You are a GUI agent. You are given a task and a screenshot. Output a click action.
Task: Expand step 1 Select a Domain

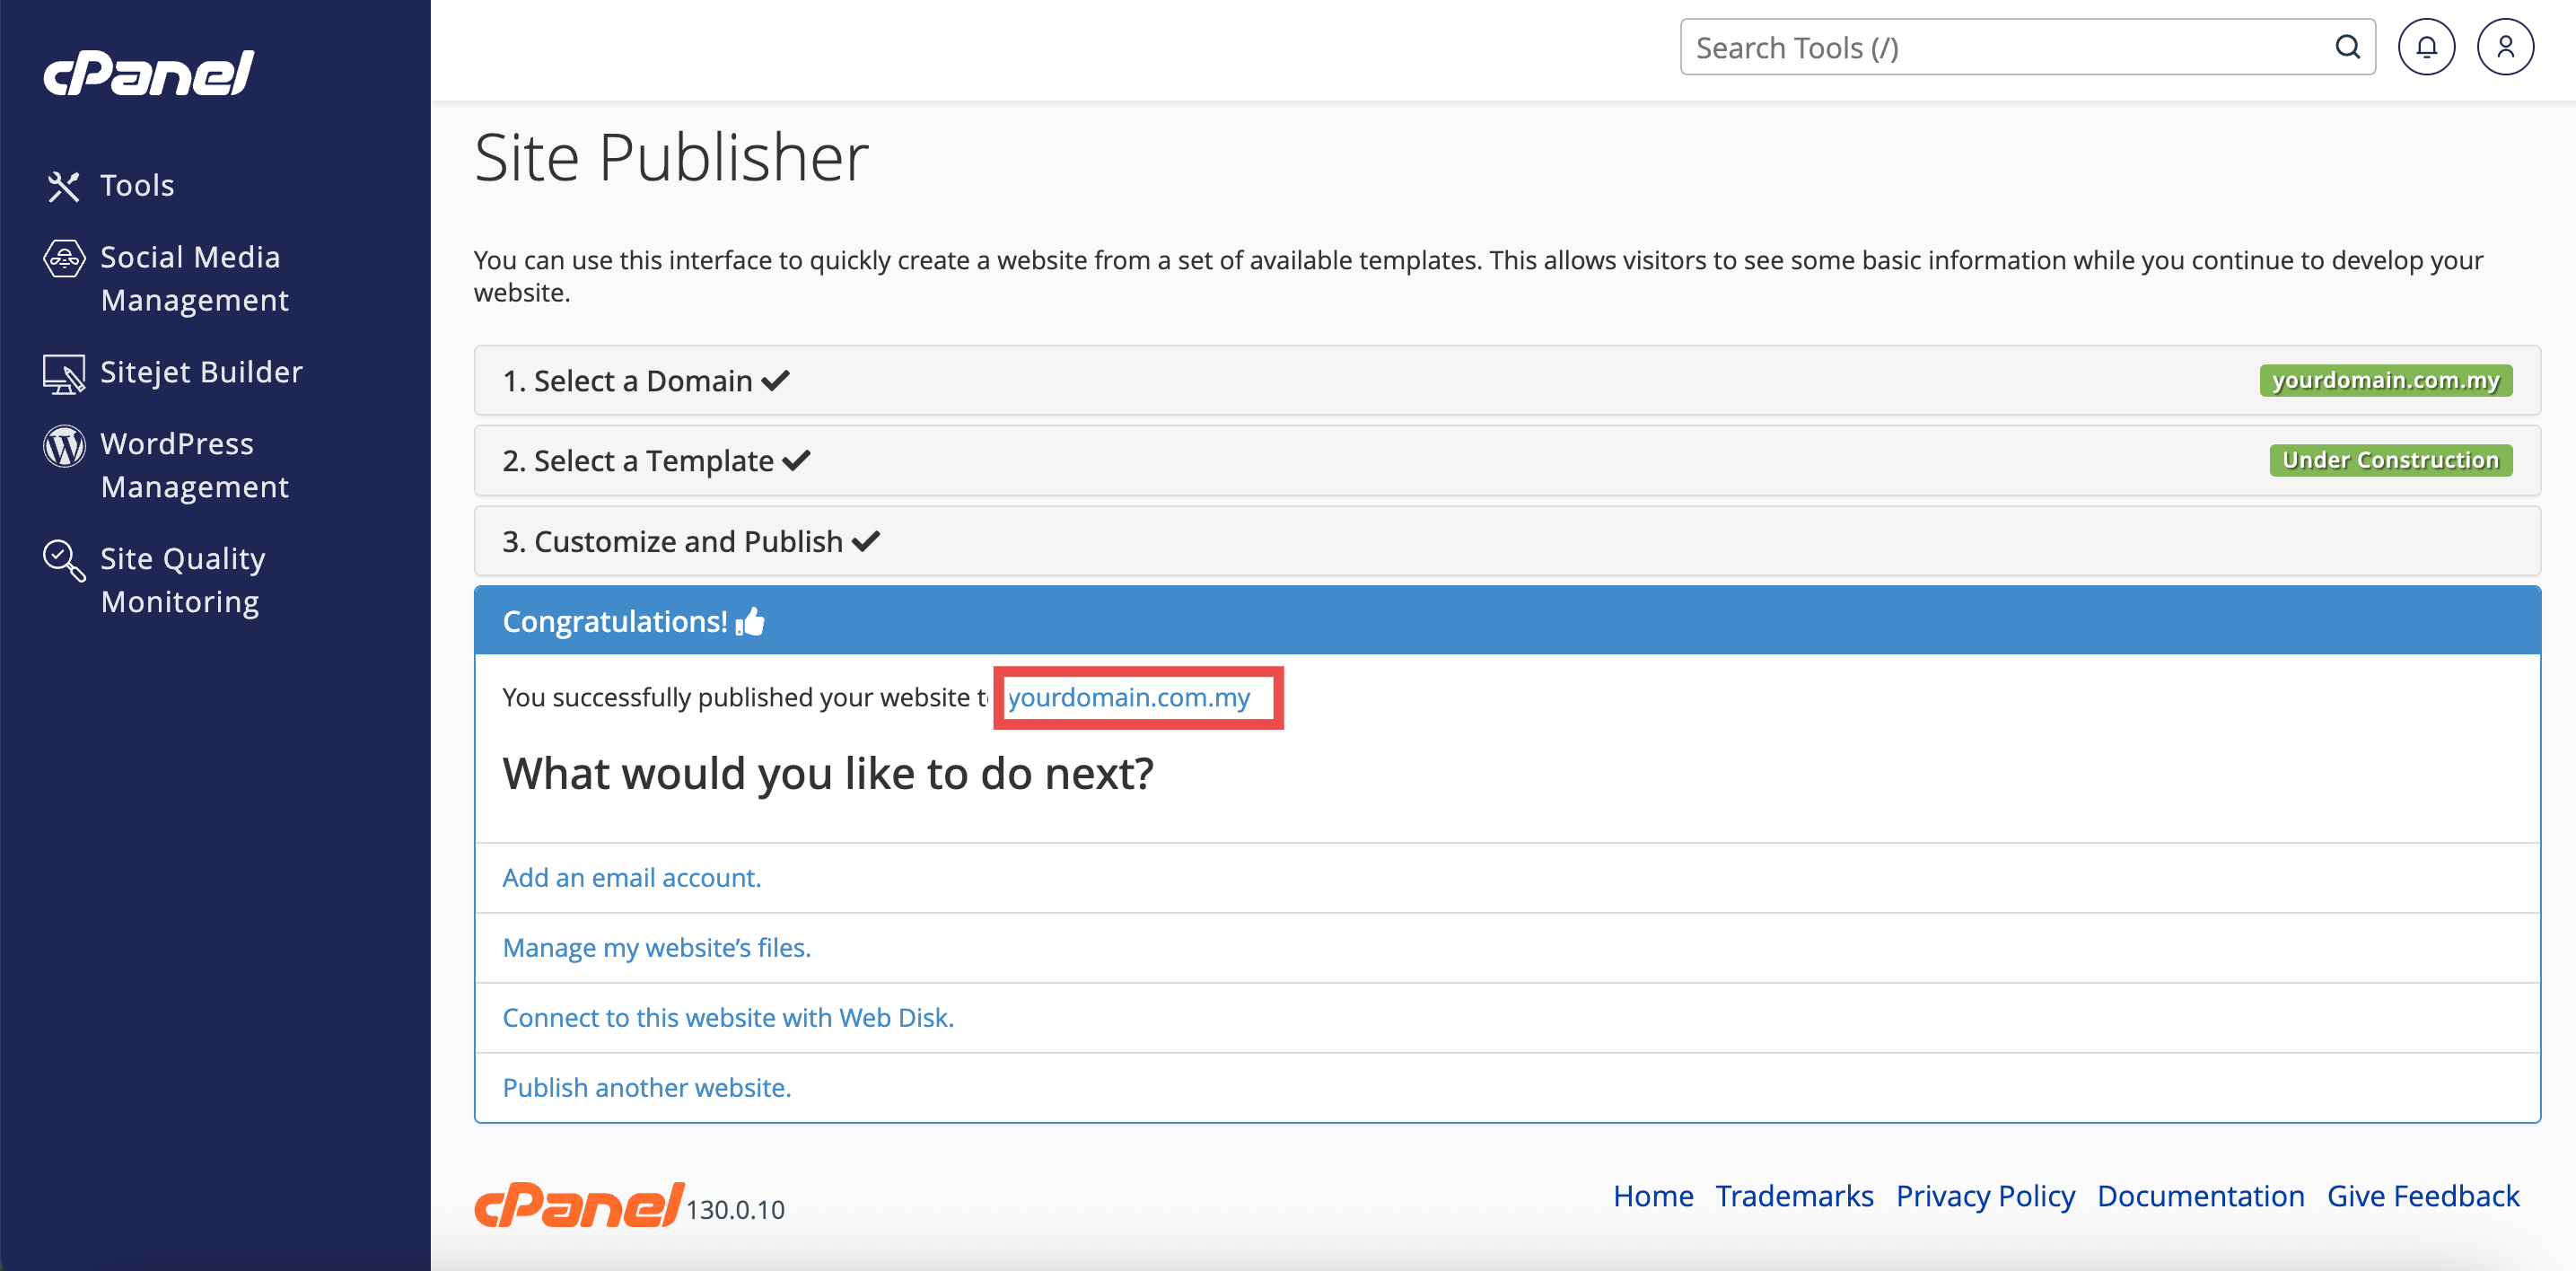pyautogui.click(x=1507, y=381)
